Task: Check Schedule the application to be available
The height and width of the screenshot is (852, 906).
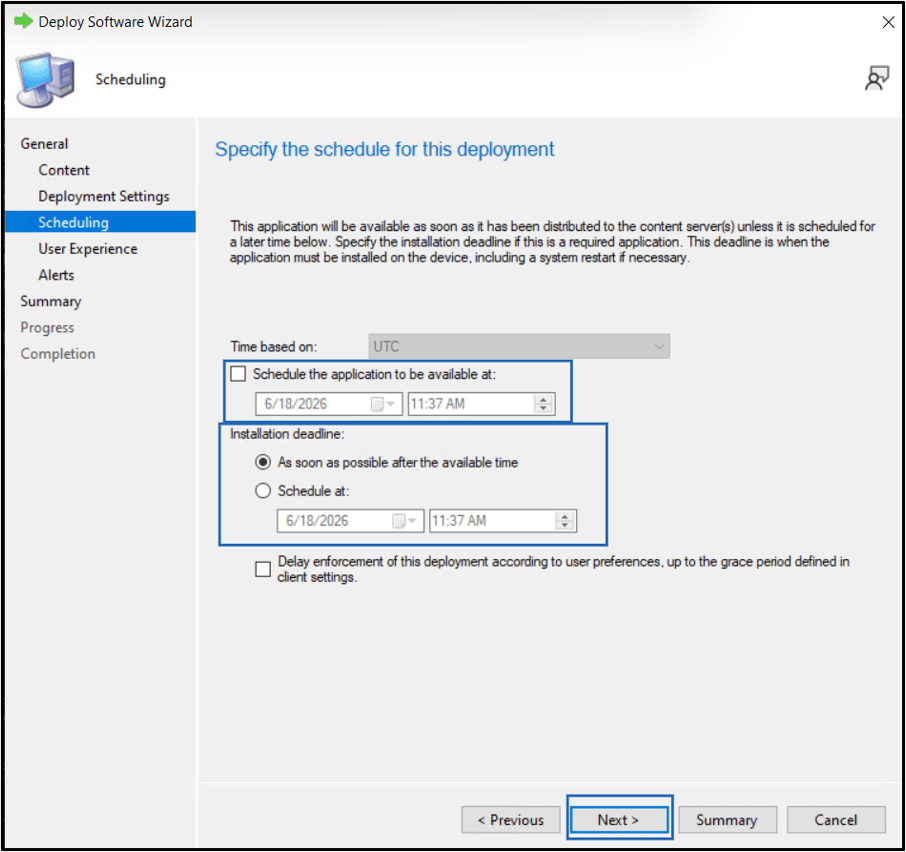Action: (238, 374)
